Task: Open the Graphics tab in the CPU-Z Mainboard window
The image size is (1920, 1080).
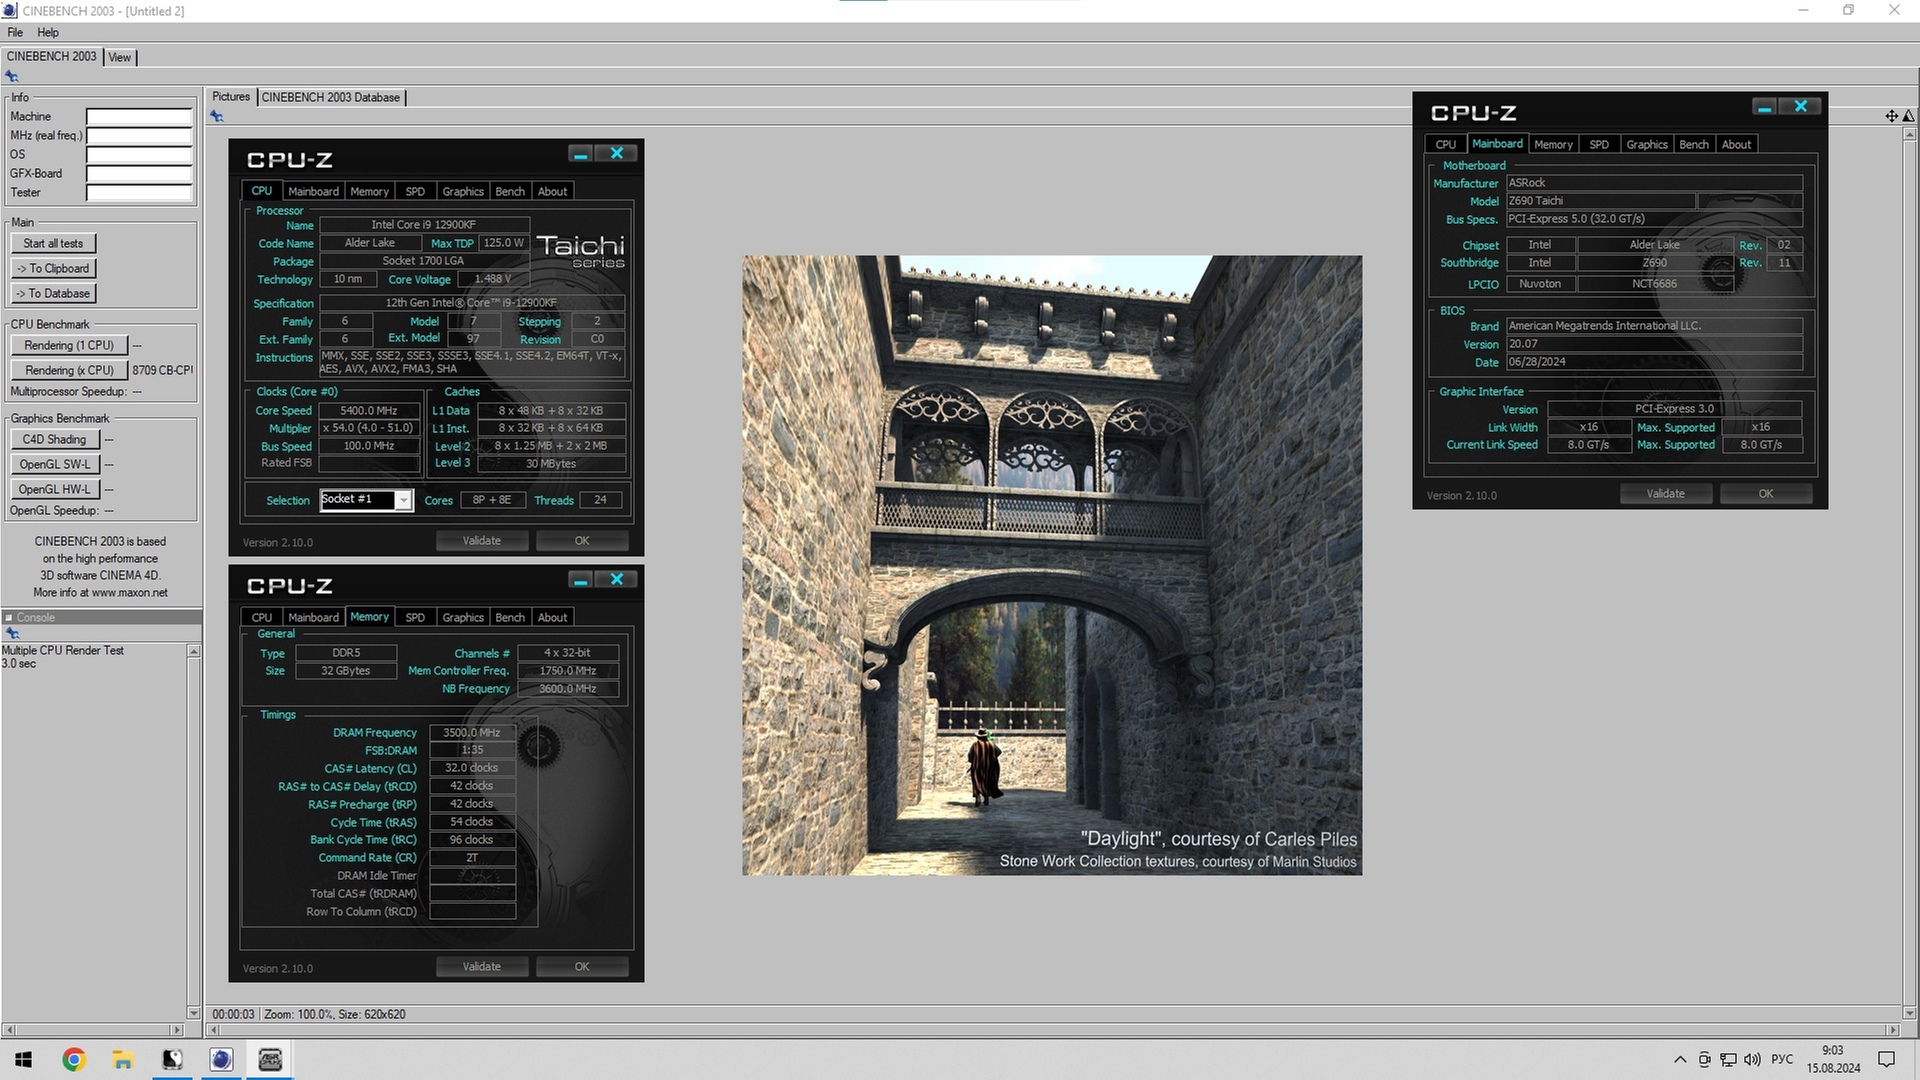Action: [1647, 144]
